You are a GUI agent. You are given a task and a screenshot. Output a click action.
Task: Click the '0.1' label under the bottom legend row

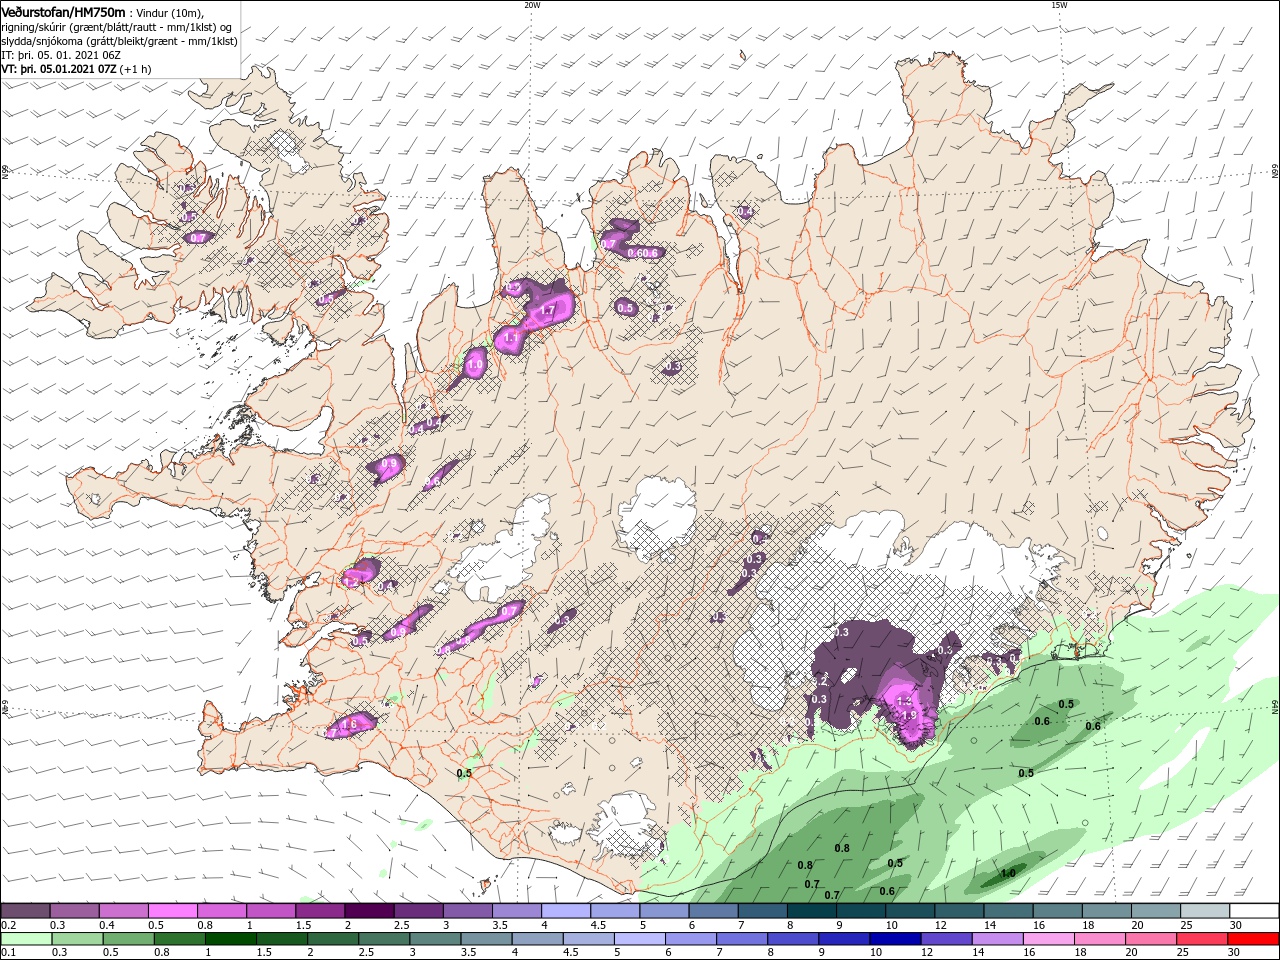tap(7, 953)
